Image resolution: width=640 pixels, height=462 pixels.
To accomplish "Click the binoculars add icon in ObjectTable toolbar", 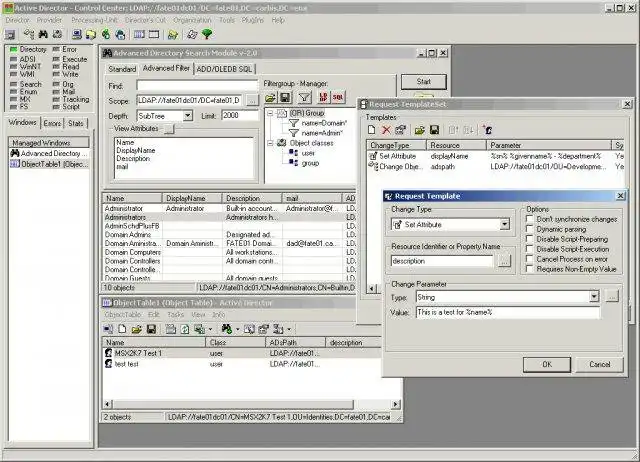I will click(x=227, y=329).
